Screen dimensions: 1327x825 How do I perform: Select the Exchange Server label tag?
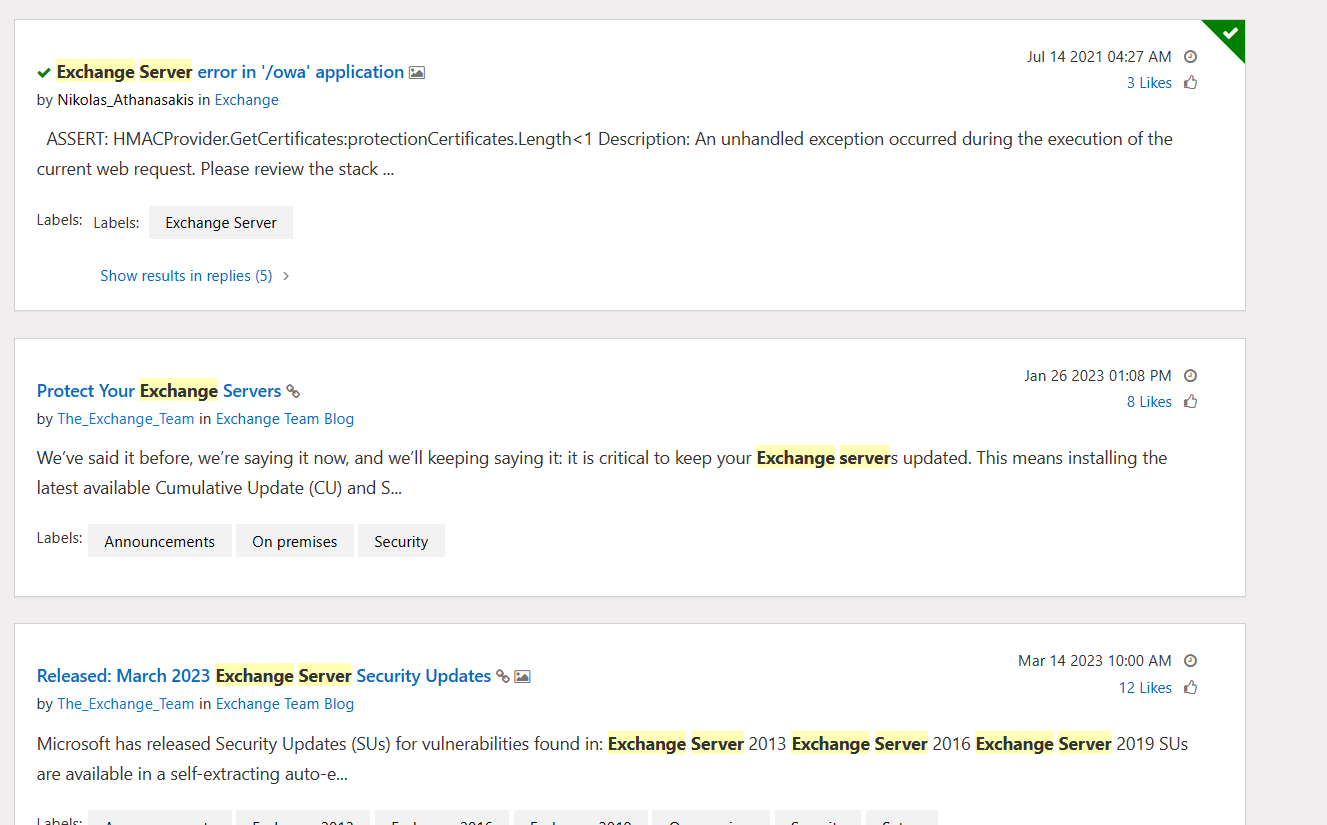click(x=221, y=223)
